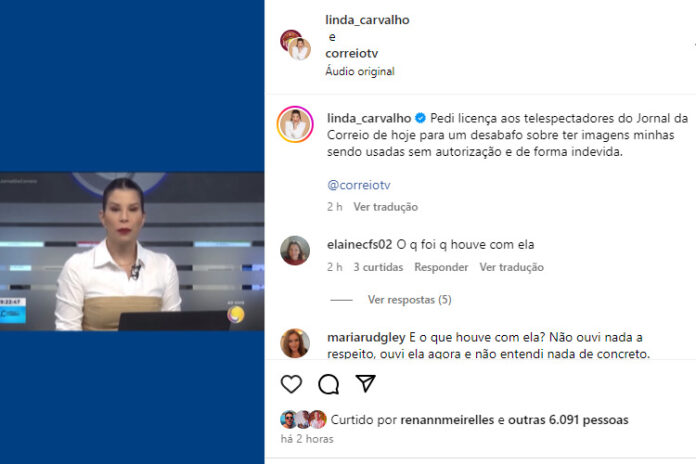Like the post with the heart icon
The height and width of the screenshot is (464, 696).
(292, 384)
